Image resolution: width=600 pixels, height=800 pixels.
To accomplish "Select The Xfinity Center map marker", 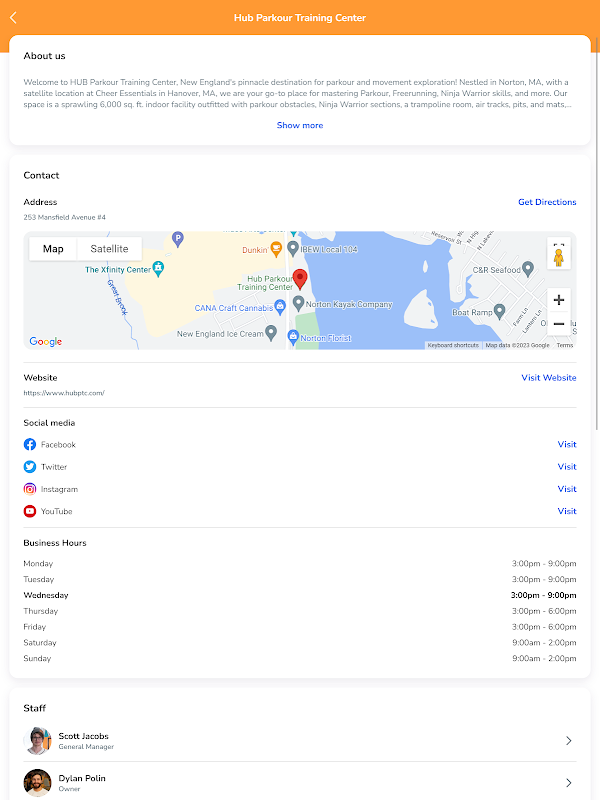I will tap(159, 268).
